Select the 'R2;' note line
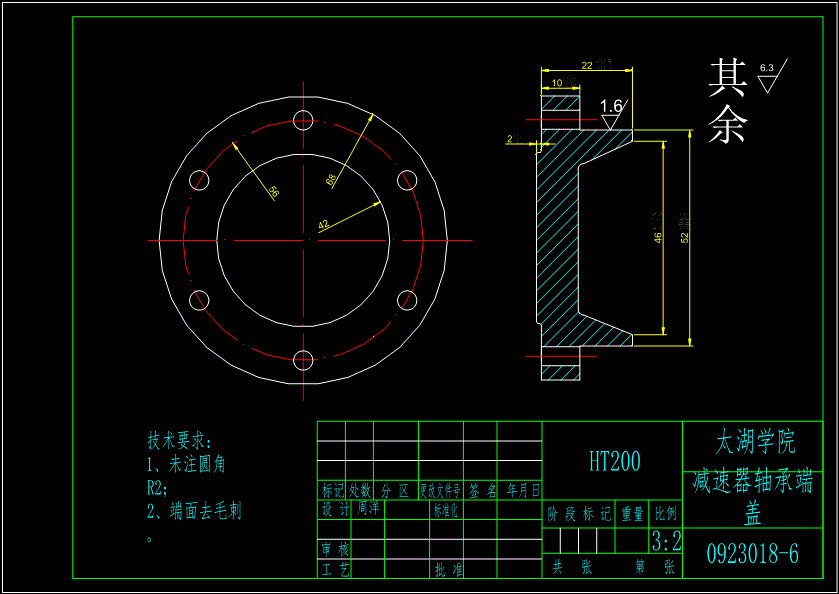This screenshot has height=594, width=839. [x=157, y=488]
